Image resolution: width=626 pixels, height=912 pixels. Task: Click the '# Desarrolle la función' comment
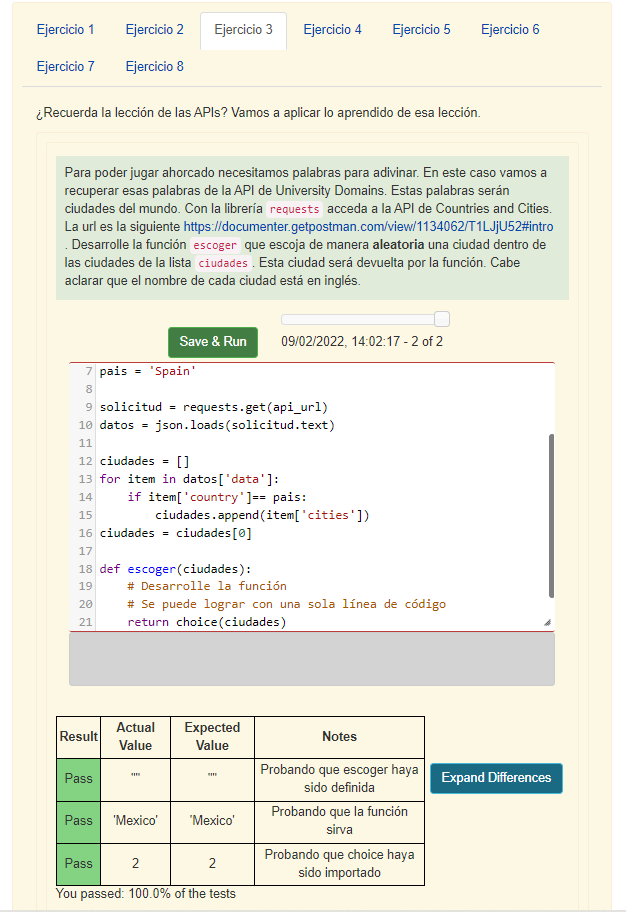(x=207, y=586)
